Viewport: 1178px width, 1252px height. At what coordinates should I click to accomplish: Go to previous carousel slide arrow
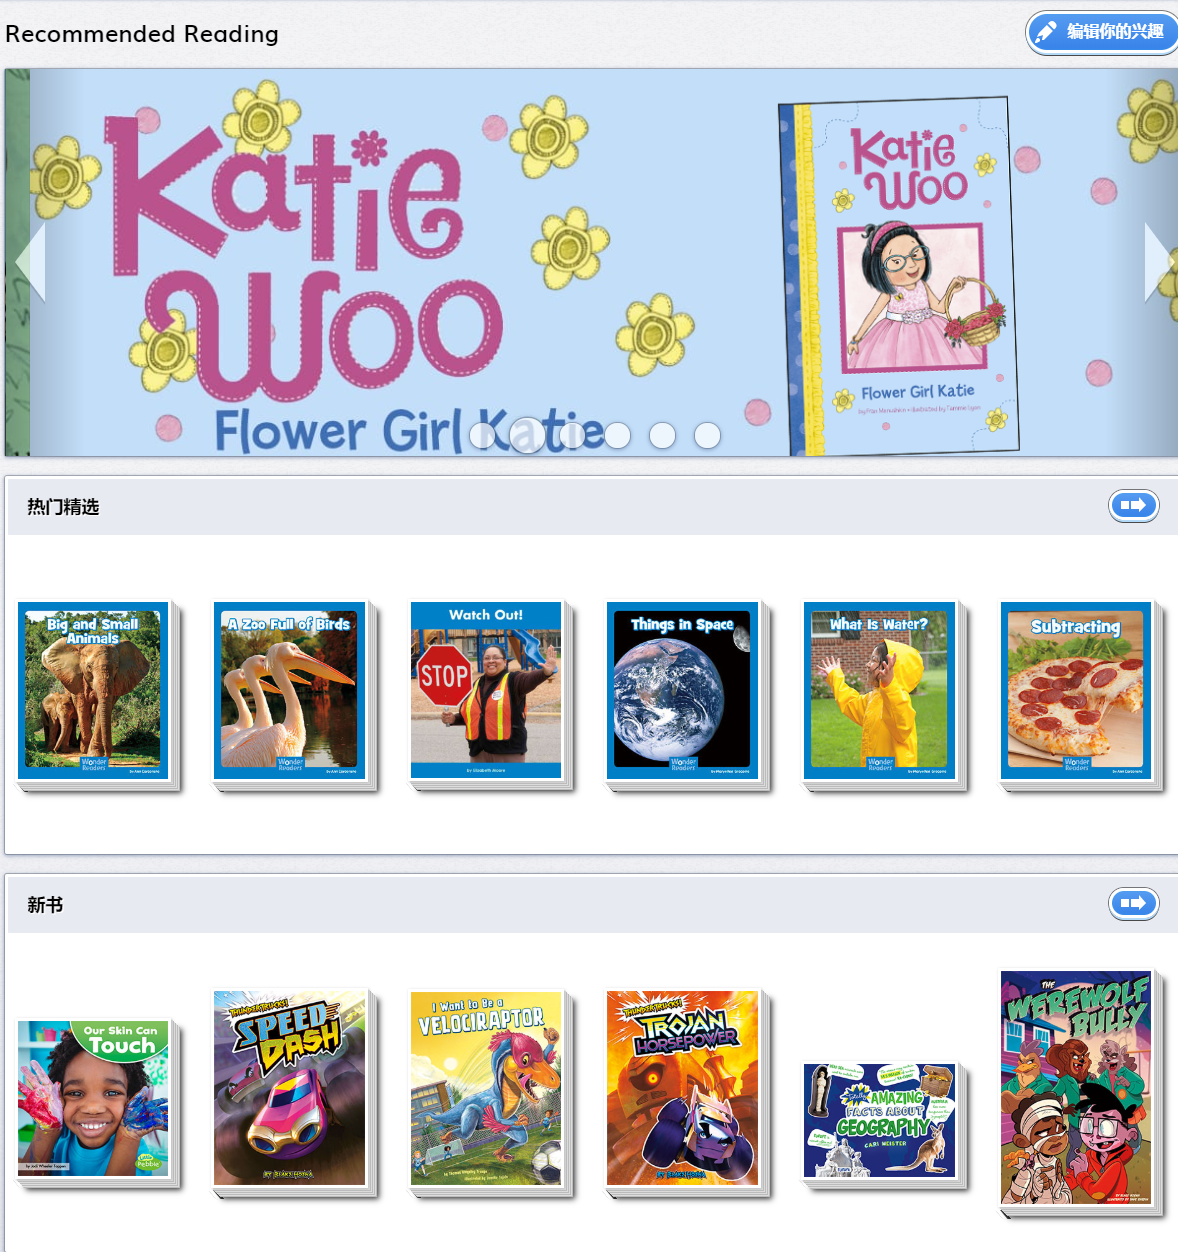pos(31,261)
